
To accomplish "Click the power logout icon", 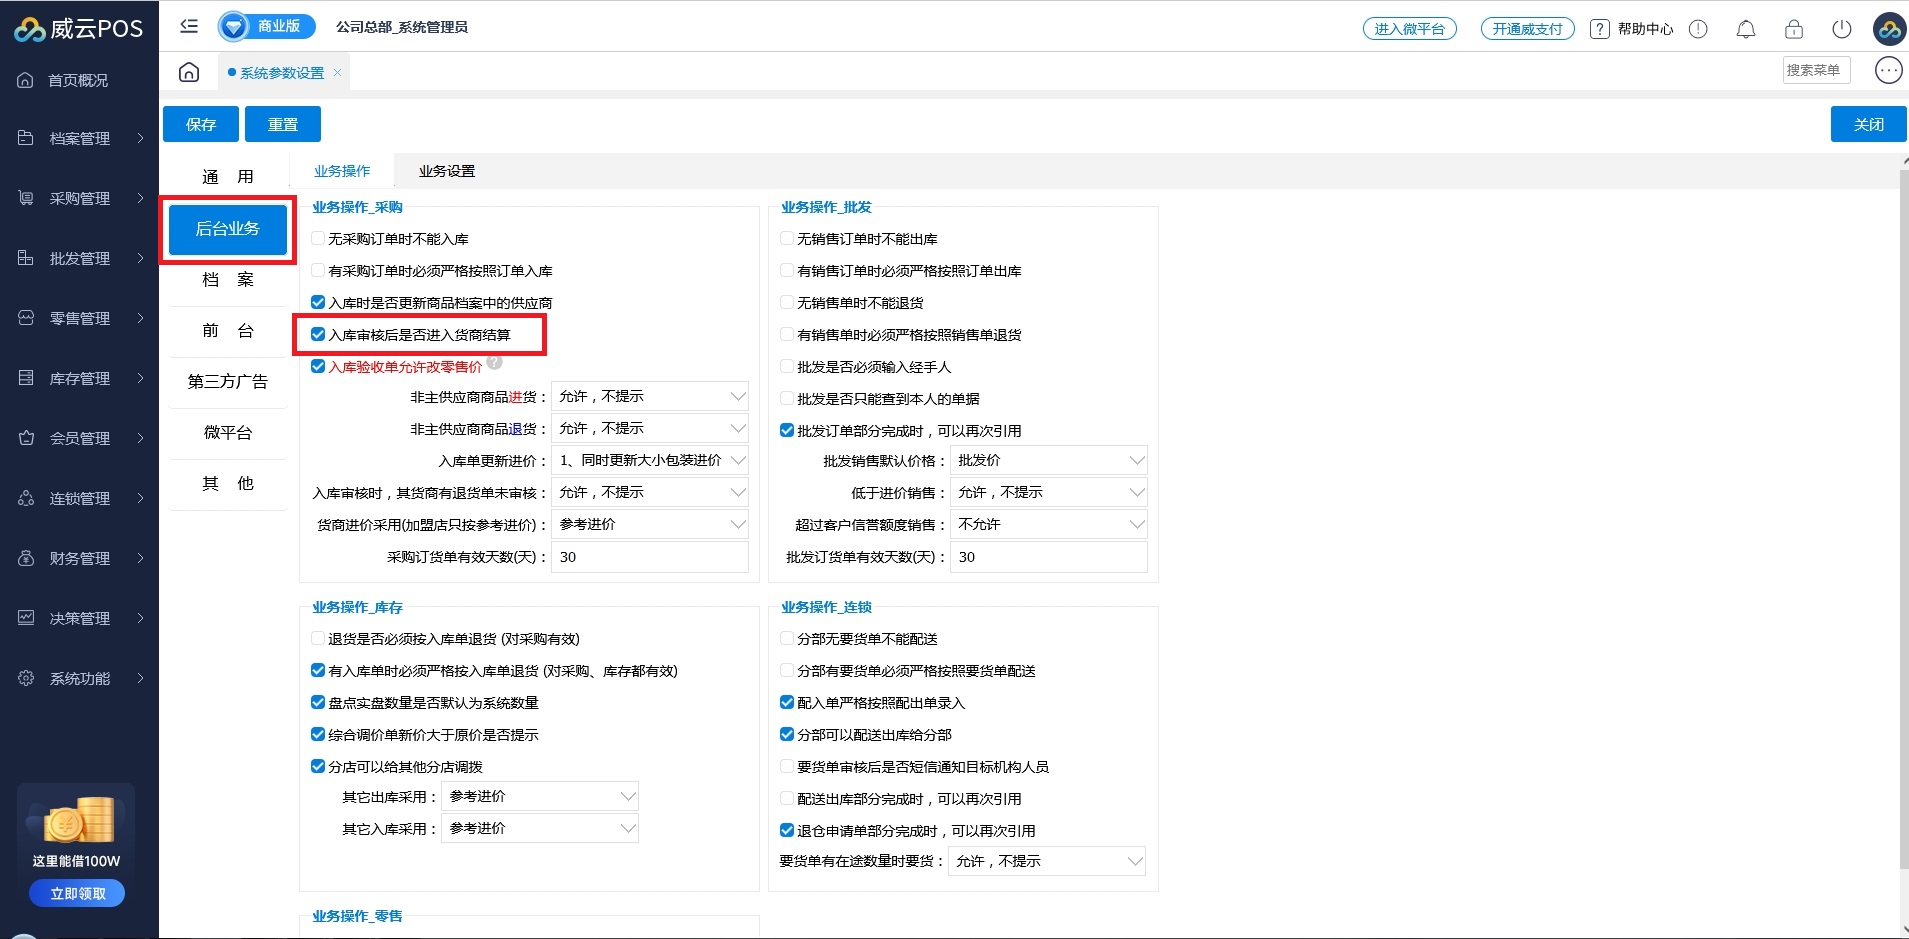I will 1842,29.
